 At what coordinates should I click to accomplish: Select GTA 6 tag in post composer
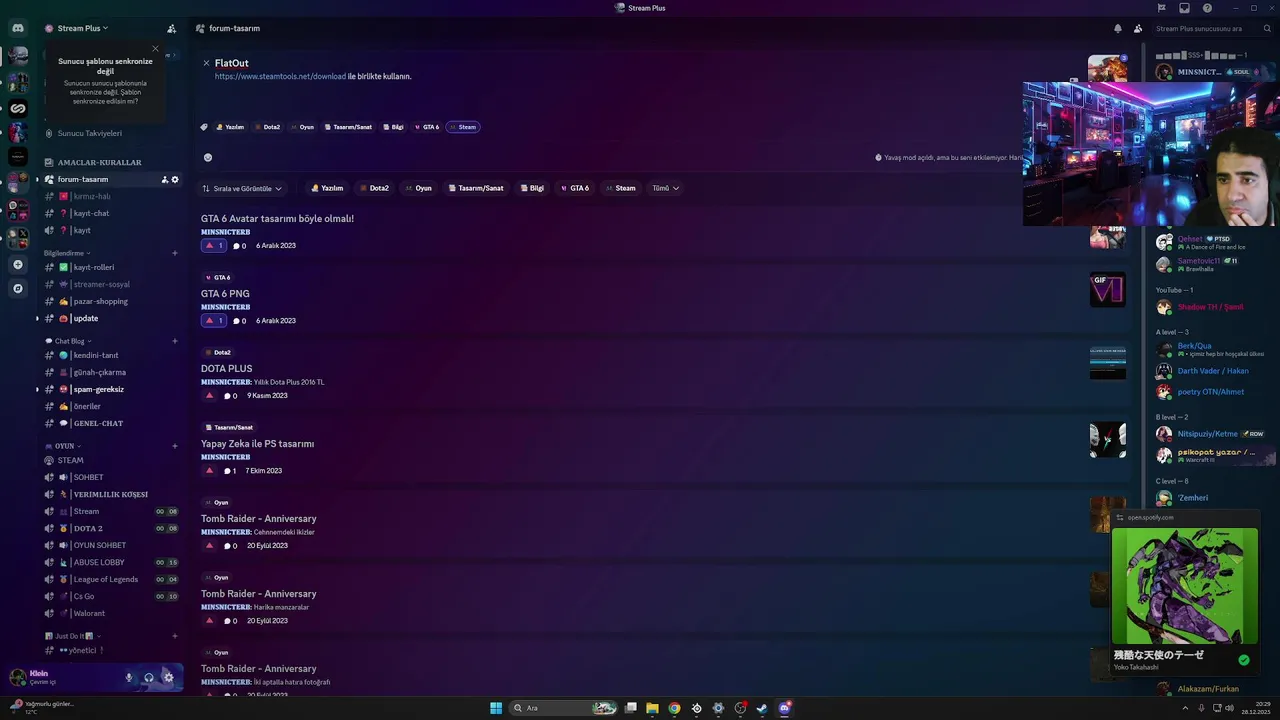coord(427,127)
